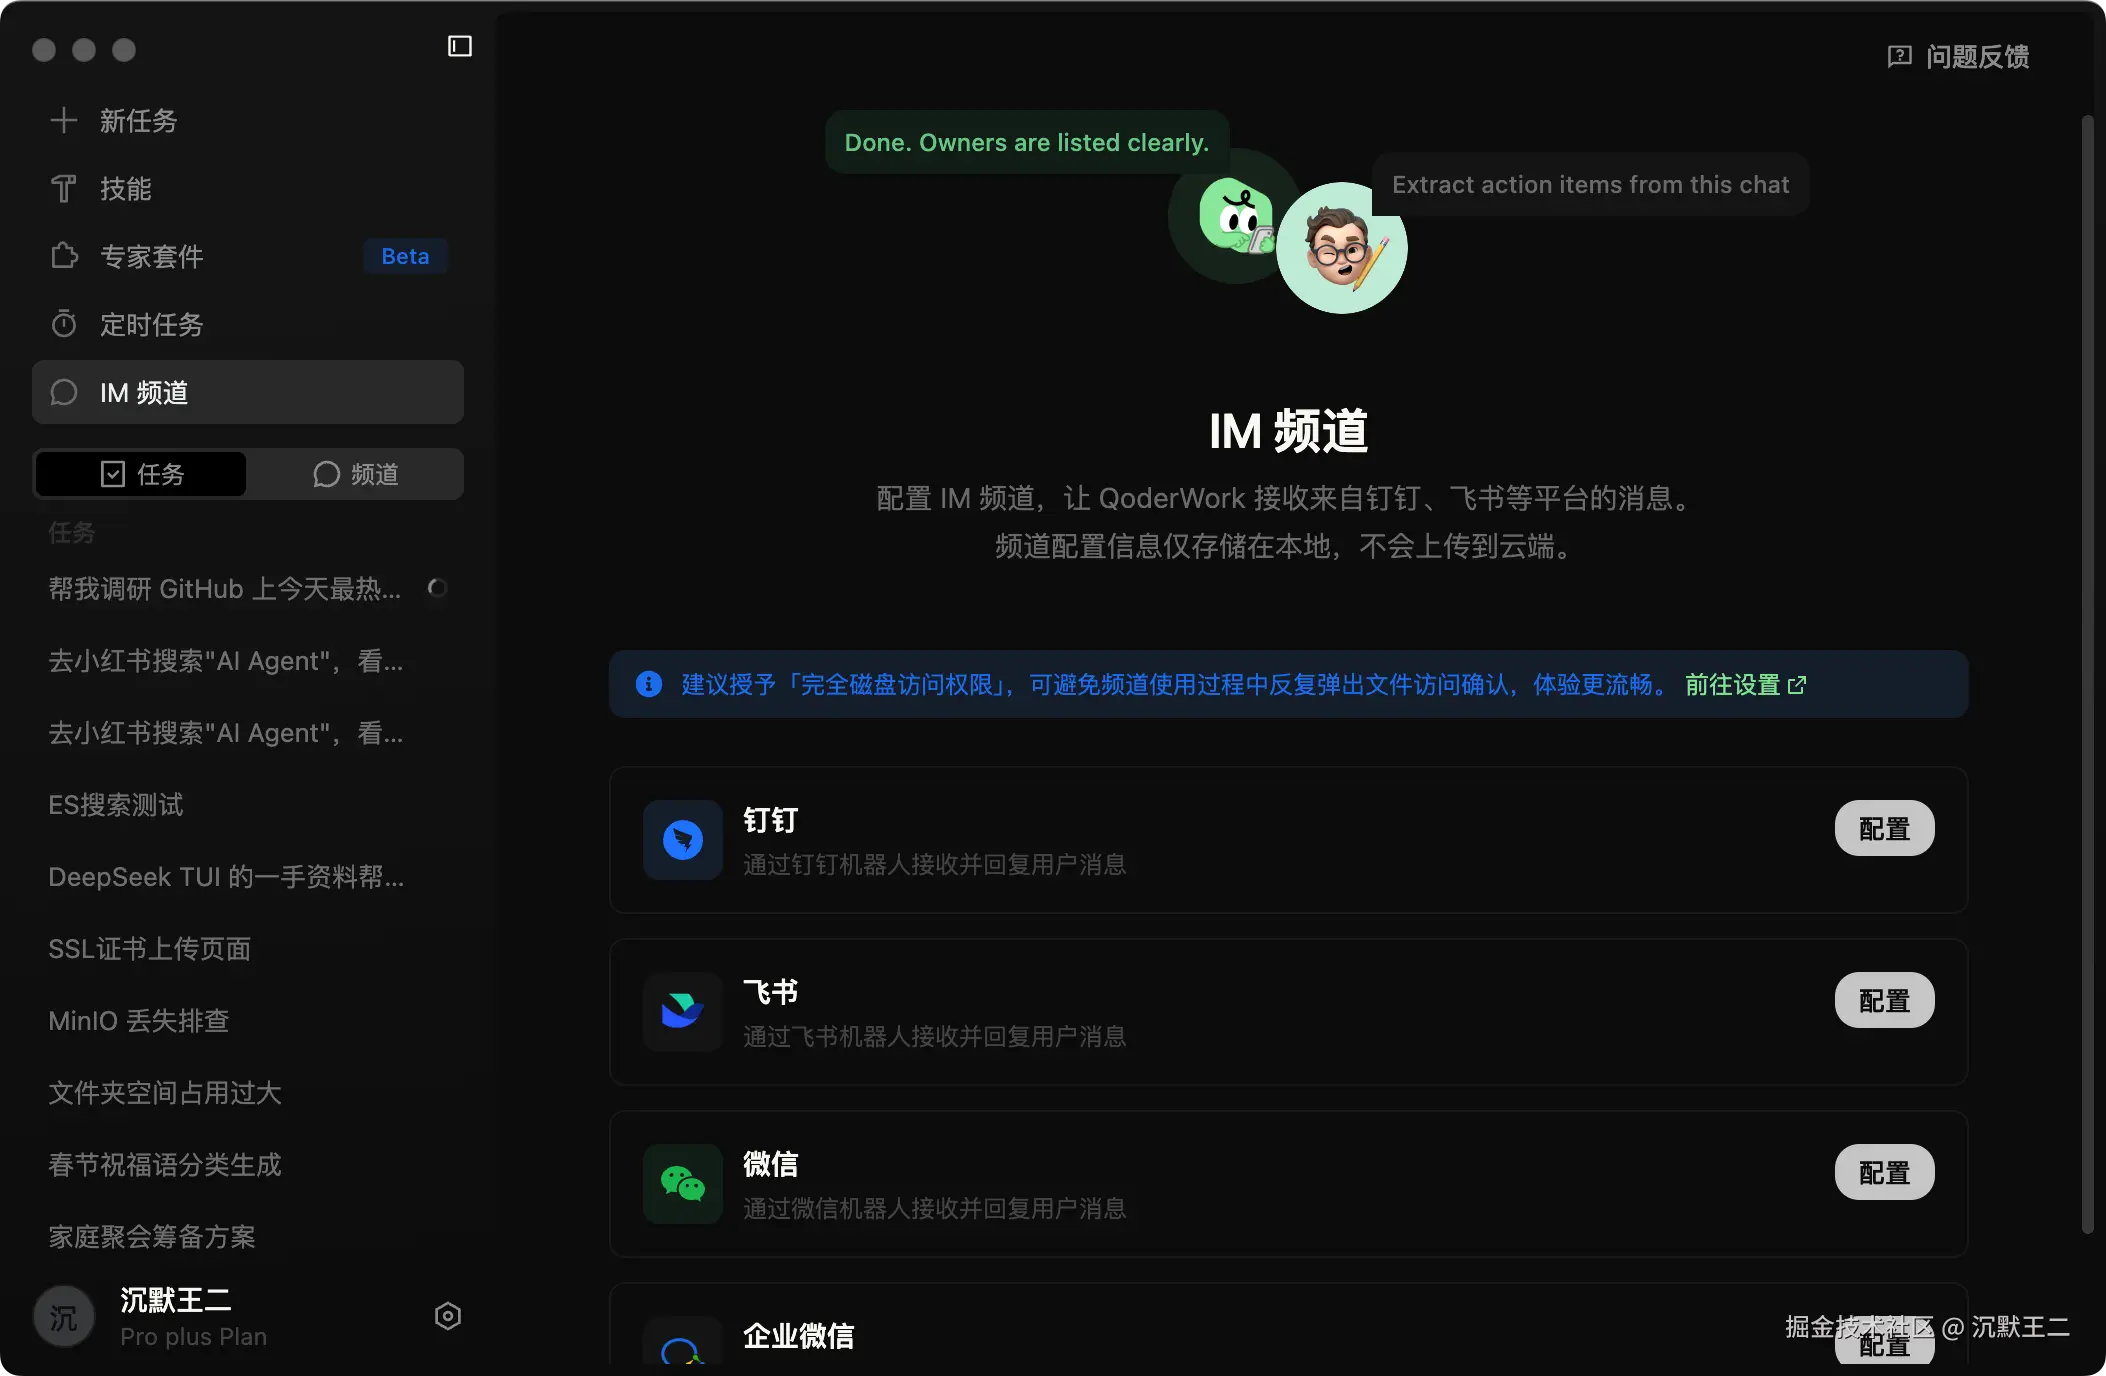Open task 春节祝福语分类生成
Screen dimensions: 2106x1376
[248, 1165]
